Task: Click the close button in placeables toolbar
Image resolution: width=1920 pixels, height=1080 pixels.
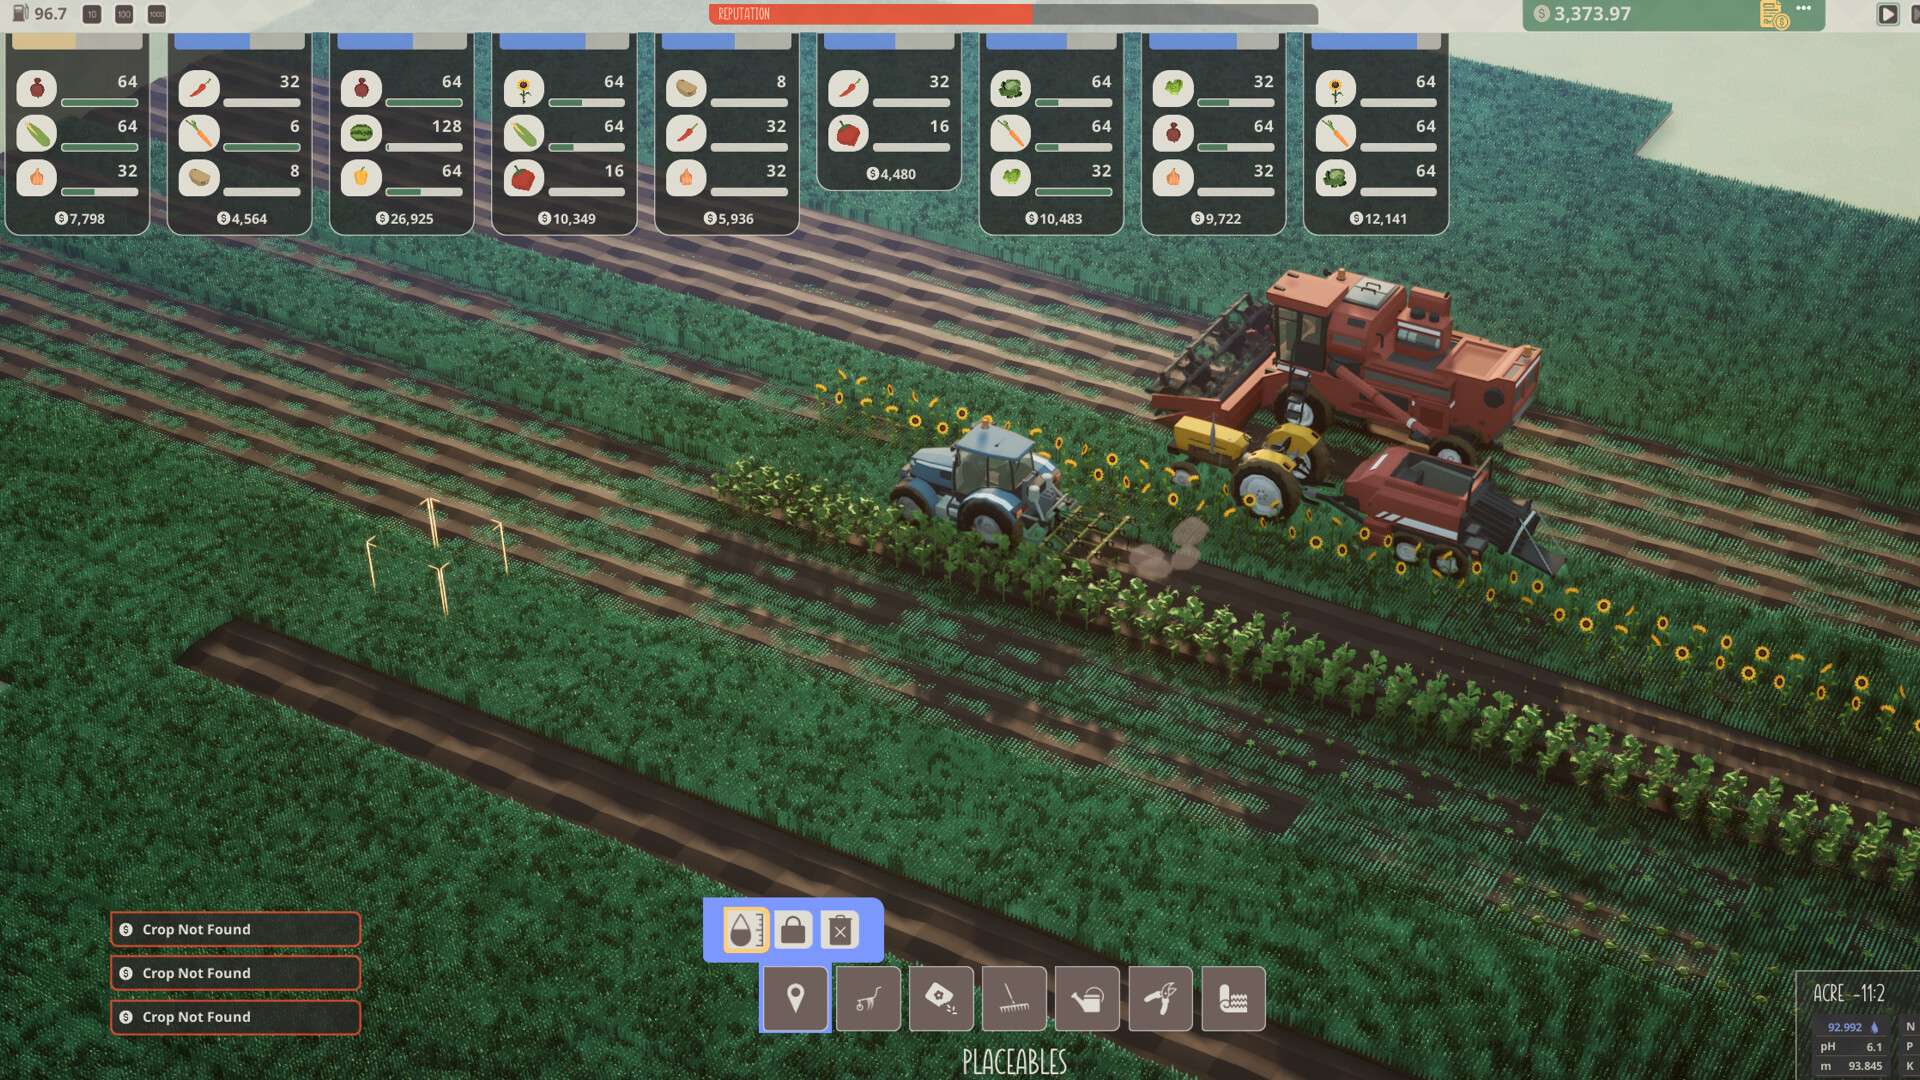Action: pyautogui.click(x=840, y=930)
